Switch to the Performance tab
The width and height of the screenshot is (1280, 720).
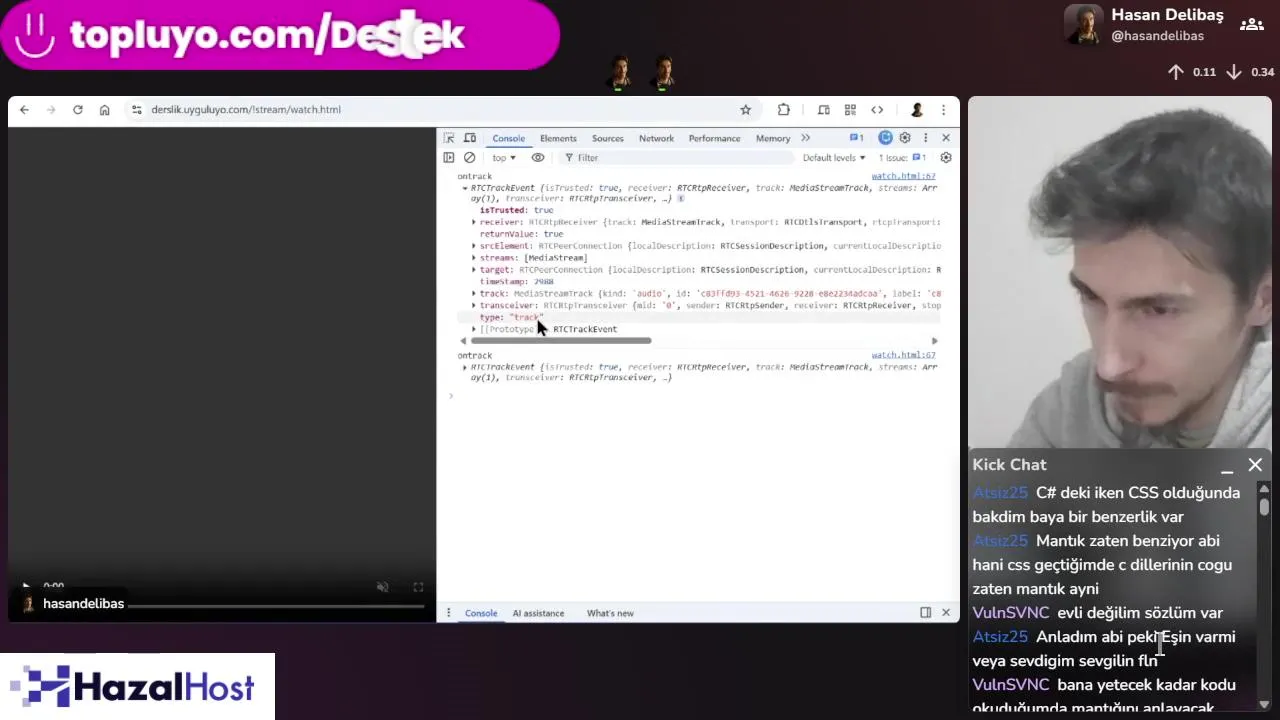coord(714,138)
